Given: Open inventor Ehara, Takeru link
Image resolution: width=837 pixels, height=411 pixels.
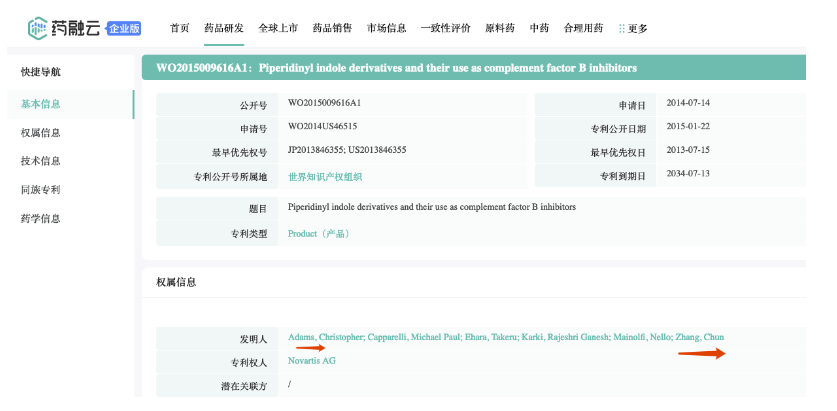Looking at the screenshot, I should (x=491, y=337).
